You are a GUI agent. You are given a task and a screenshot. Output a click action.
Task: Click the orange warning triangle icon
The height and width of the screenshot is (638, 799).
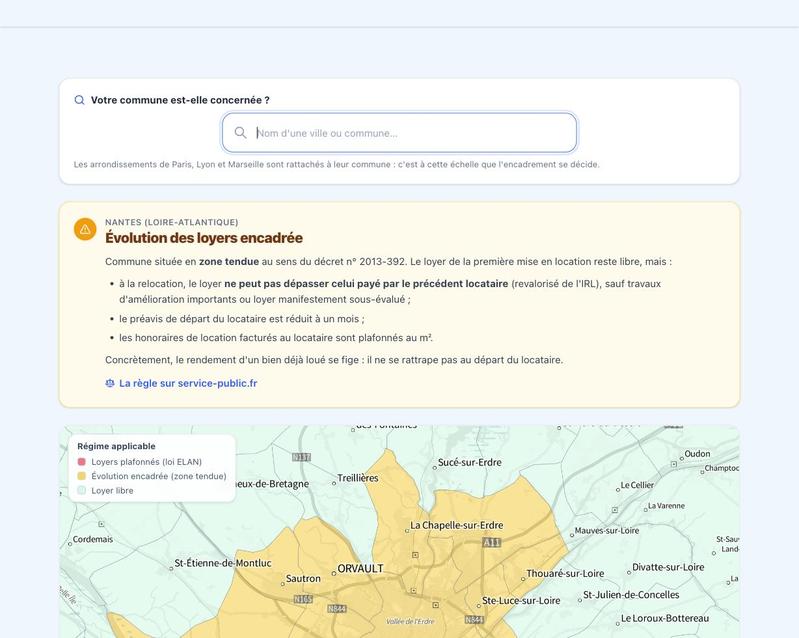(85, 229)
